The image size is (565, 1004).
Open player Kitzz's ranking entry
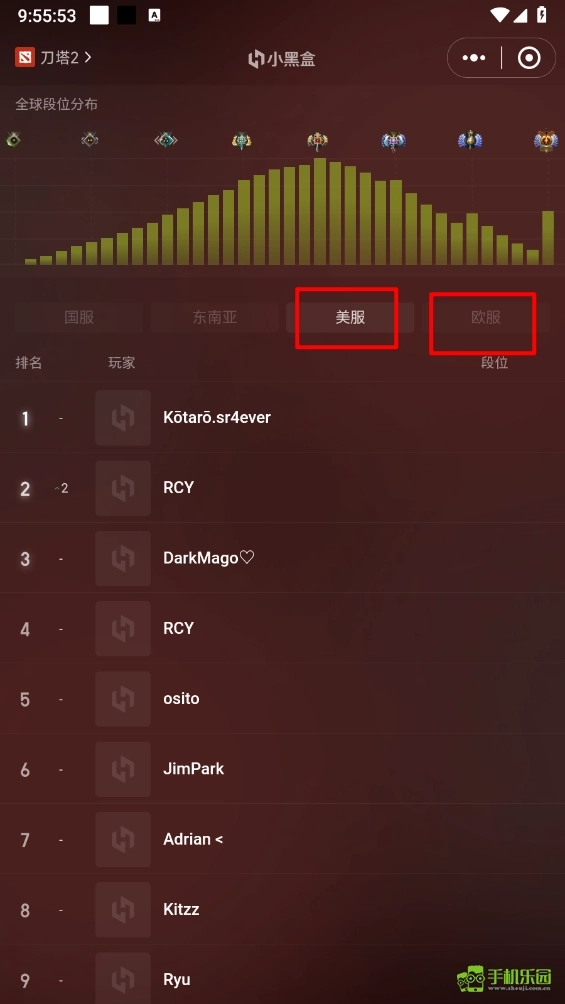[282, 910]
